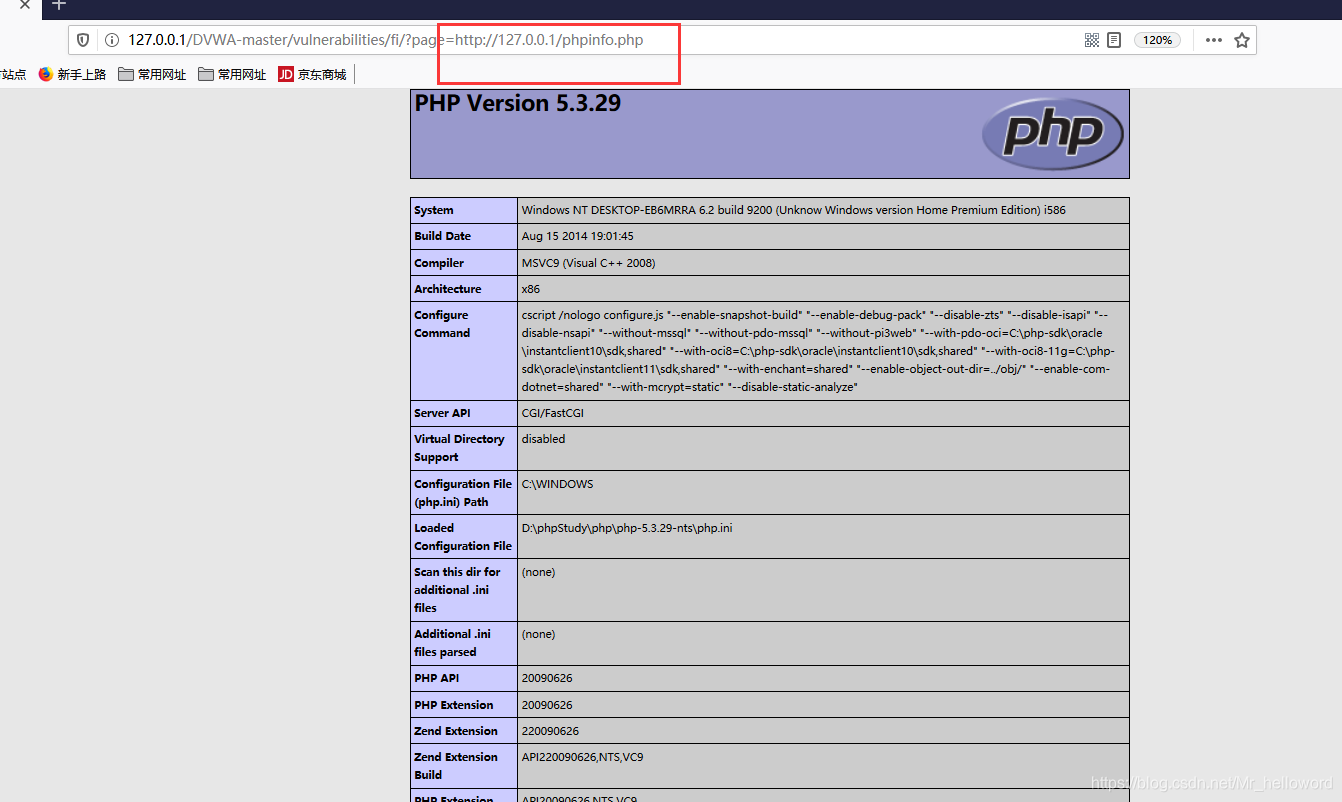
Task: Select the 'C:\WINDOWS' value
Action: [x=557, y=484]
